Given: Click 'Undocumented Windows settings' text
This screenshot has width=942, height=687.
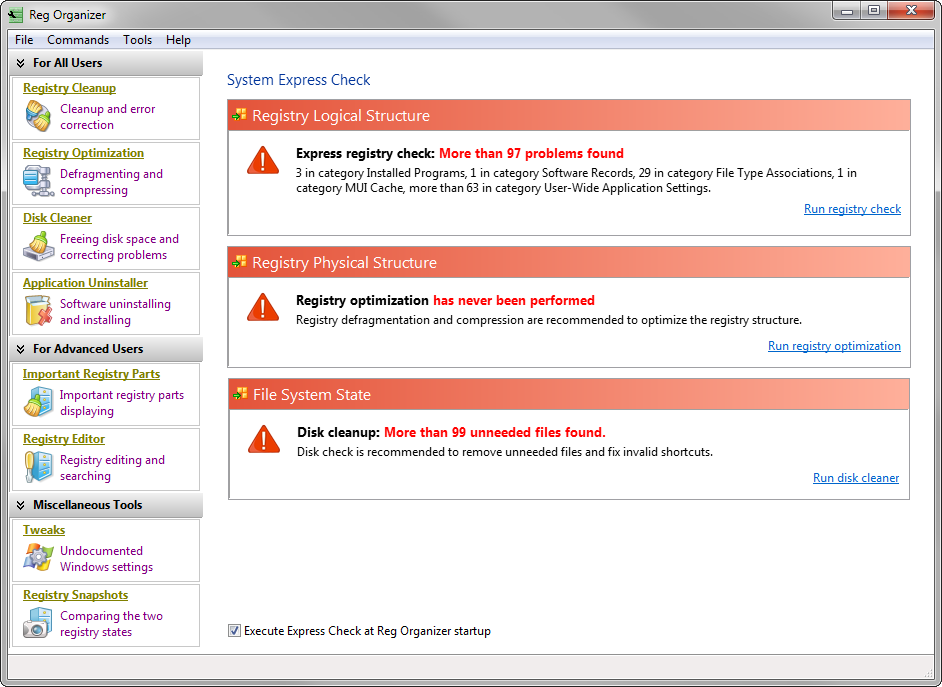Looking at the screenshot, I should click(x=106, y=558).
